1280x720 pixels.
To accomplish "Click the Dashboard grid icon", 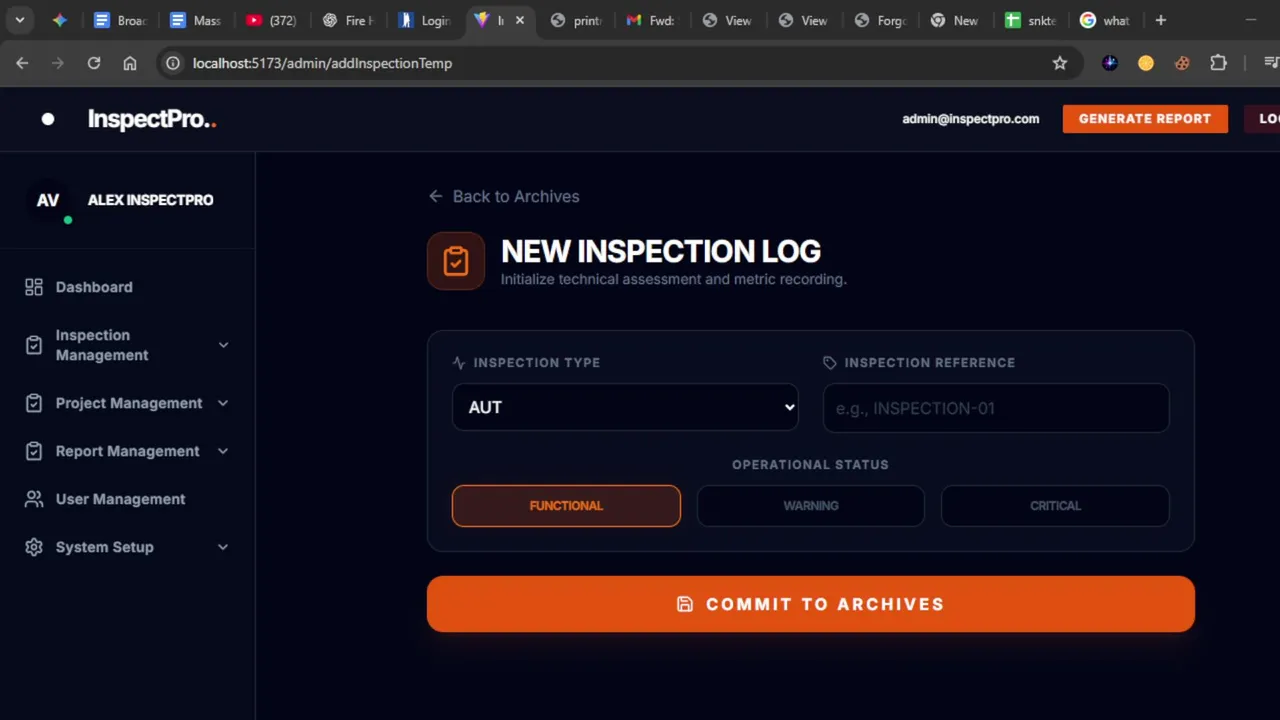I will point(34,287).
